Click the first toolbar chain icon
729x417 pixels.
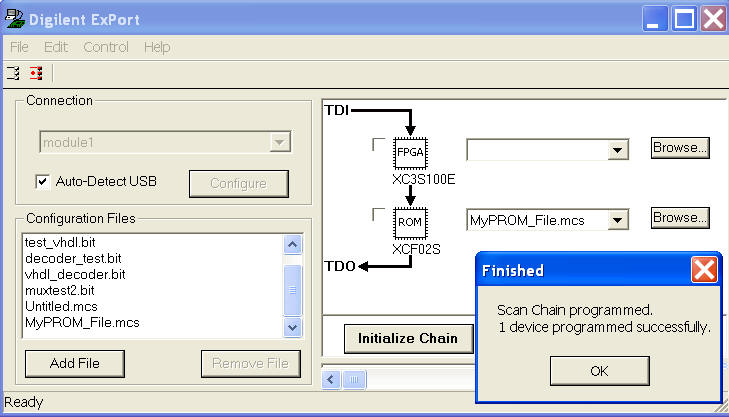pos(13,73)
